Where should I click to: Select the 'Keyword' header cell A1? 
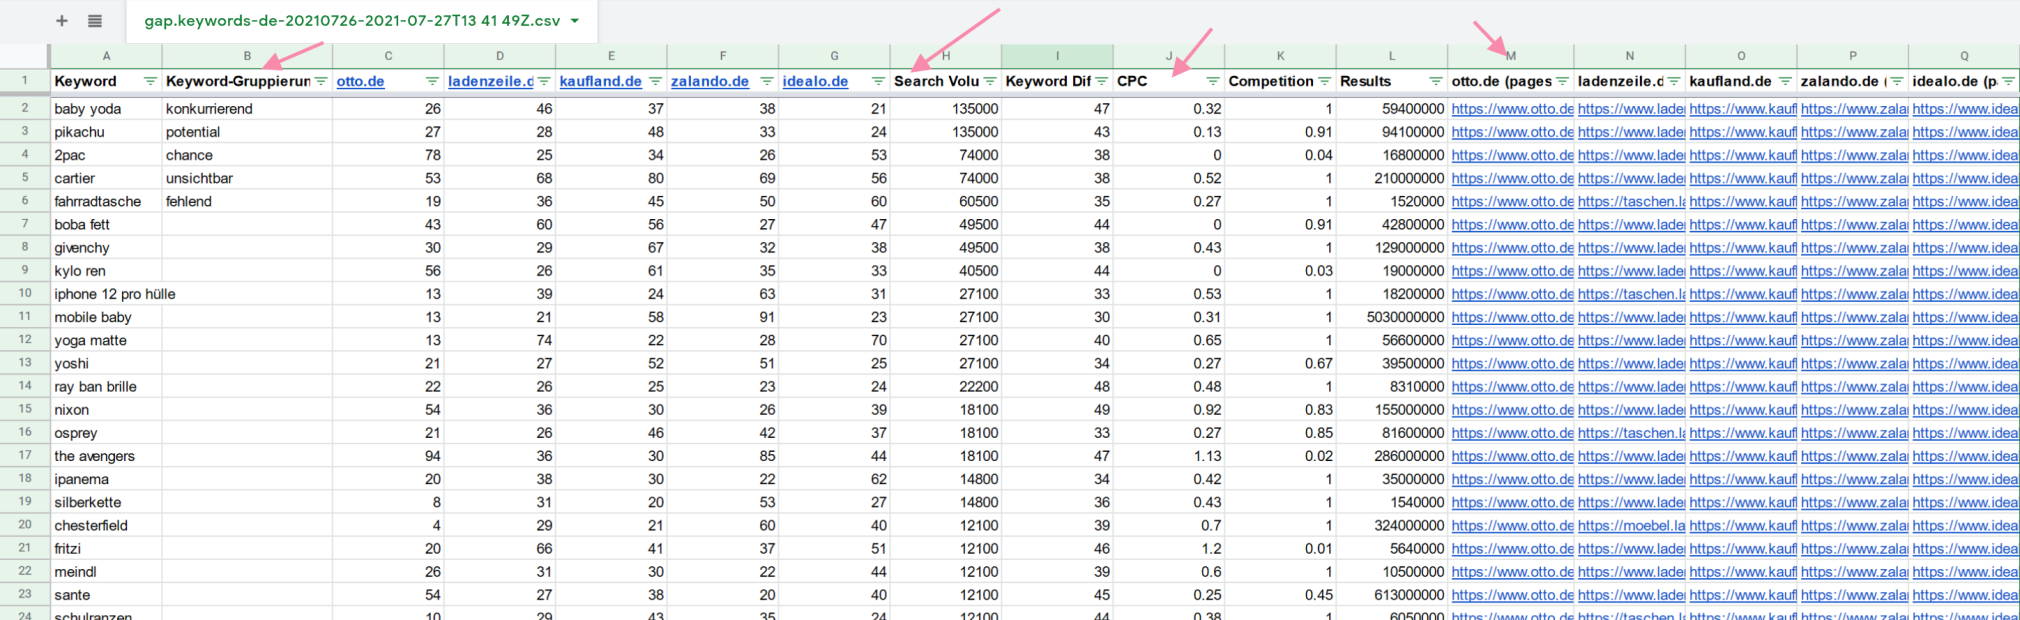[106, 81]
